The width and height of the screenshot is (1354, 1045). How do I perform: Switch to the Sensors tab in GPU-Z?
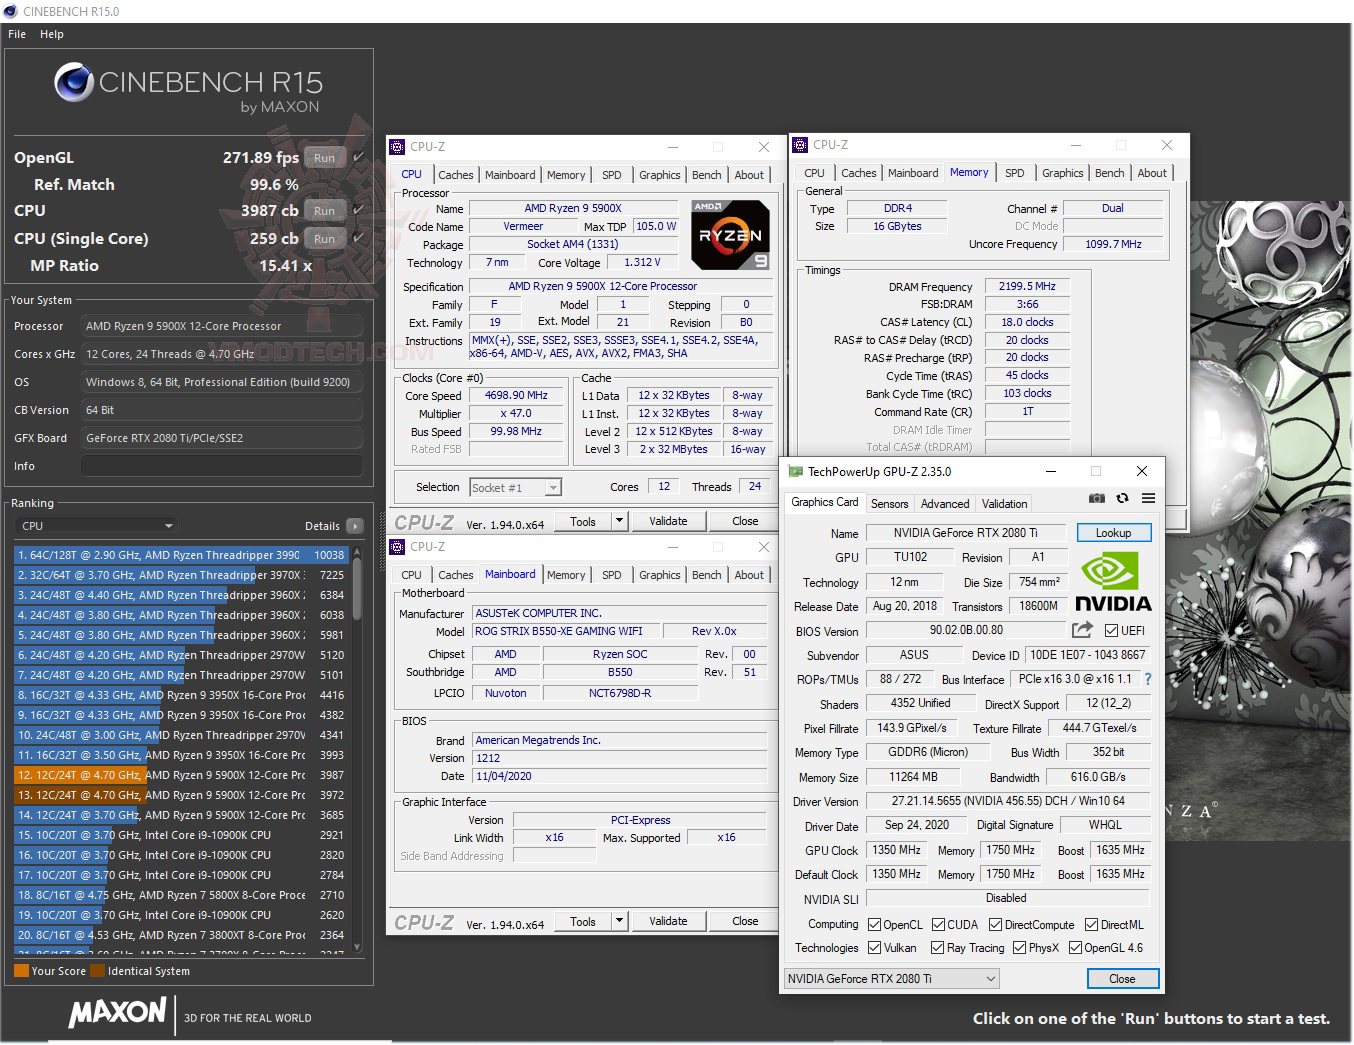[889, 503]
